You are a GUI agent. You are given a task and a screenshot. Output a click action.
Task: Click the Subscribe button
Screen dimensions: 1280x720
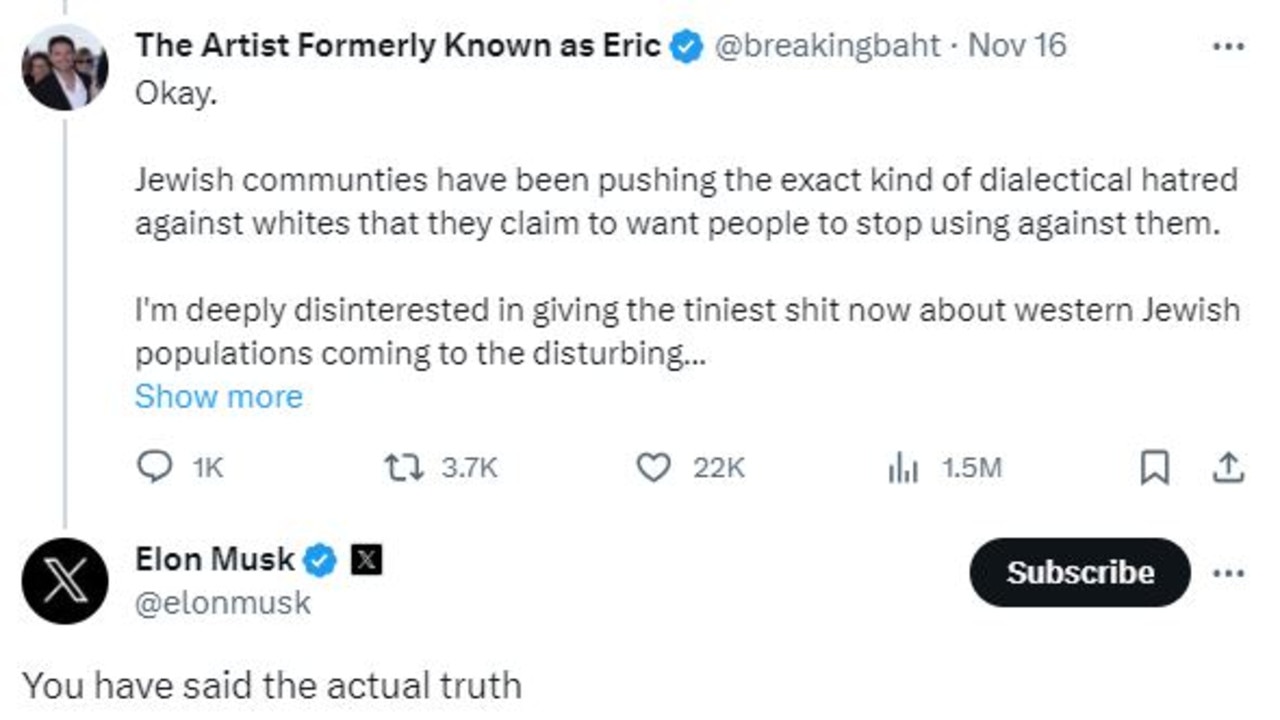click(1080, 572)
